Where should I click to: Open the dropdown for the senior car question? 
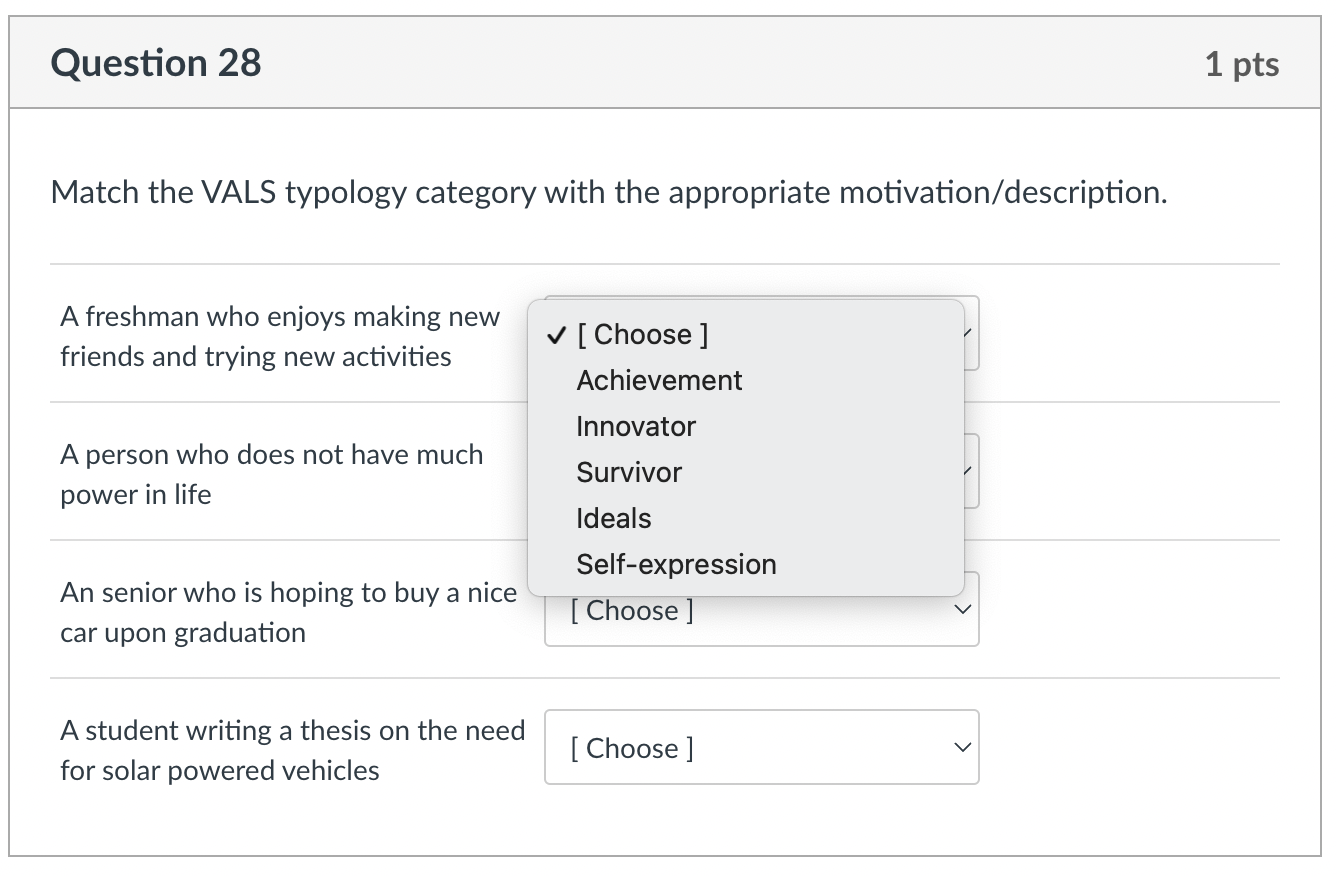[x=760, y=609]
